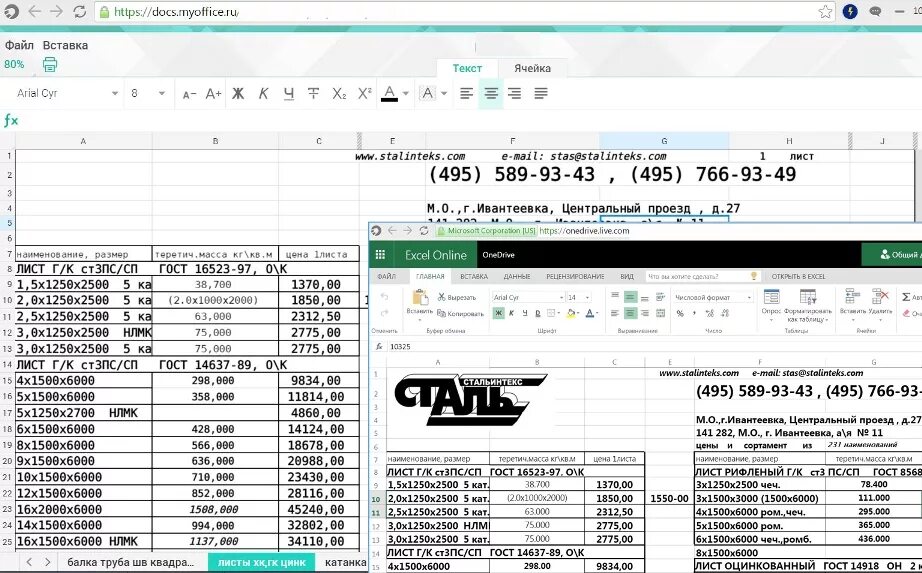922x573 pixels.
Task: Click the text highlight color button in MyOffice
Action: pyautogui.click(x=427, y=94)
